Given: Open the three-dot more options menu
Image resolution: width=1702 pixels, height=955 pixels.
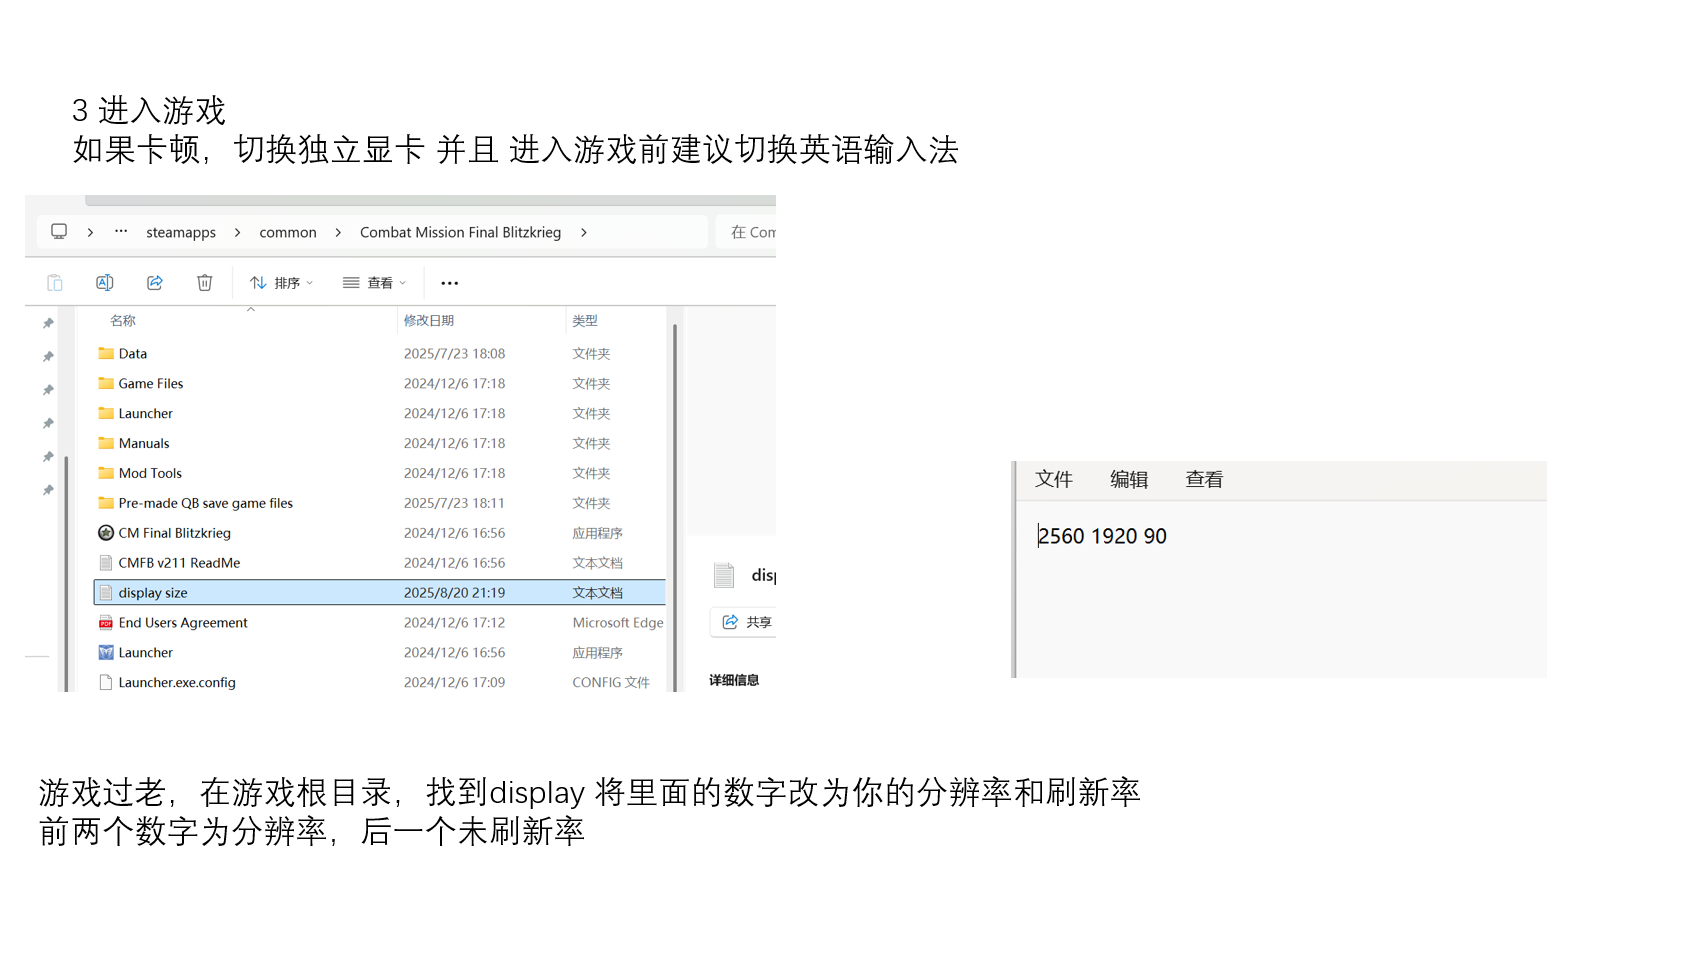Looking at the screenshot, I should tap(450, 283).
